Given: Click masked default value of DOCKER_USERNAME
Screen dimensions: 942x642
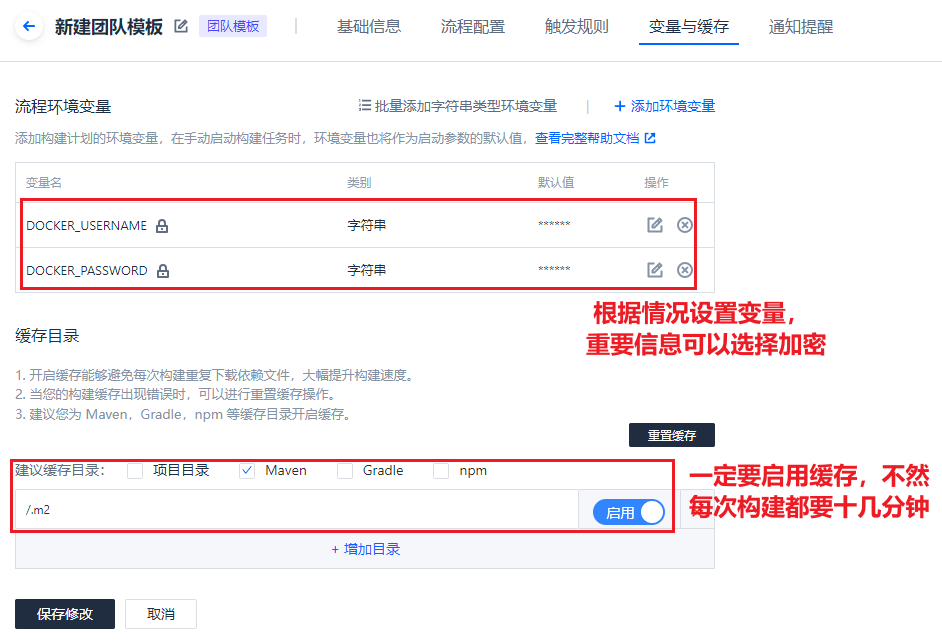Looking at the screenshot, I should pyautogui.click(x=554, y=224).
